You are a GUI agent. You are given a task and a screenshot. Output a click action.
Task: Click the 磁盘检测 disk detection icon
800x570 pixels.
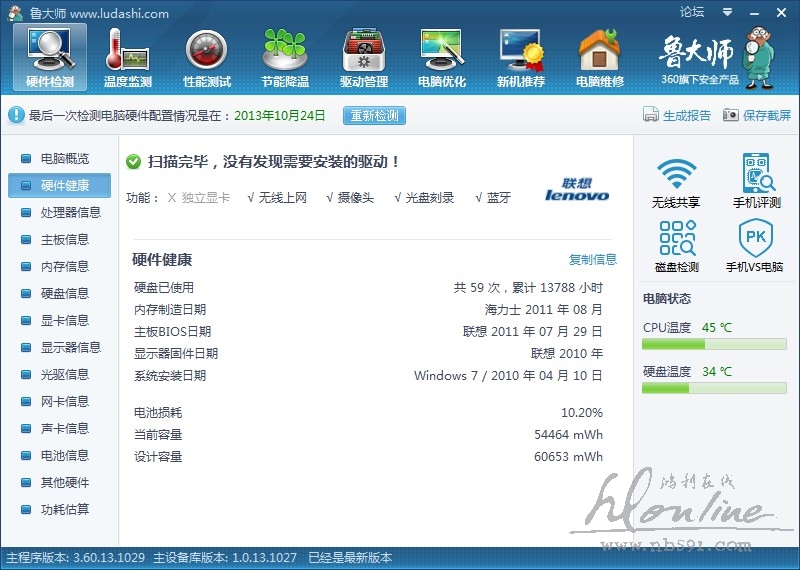coord(677,246)
